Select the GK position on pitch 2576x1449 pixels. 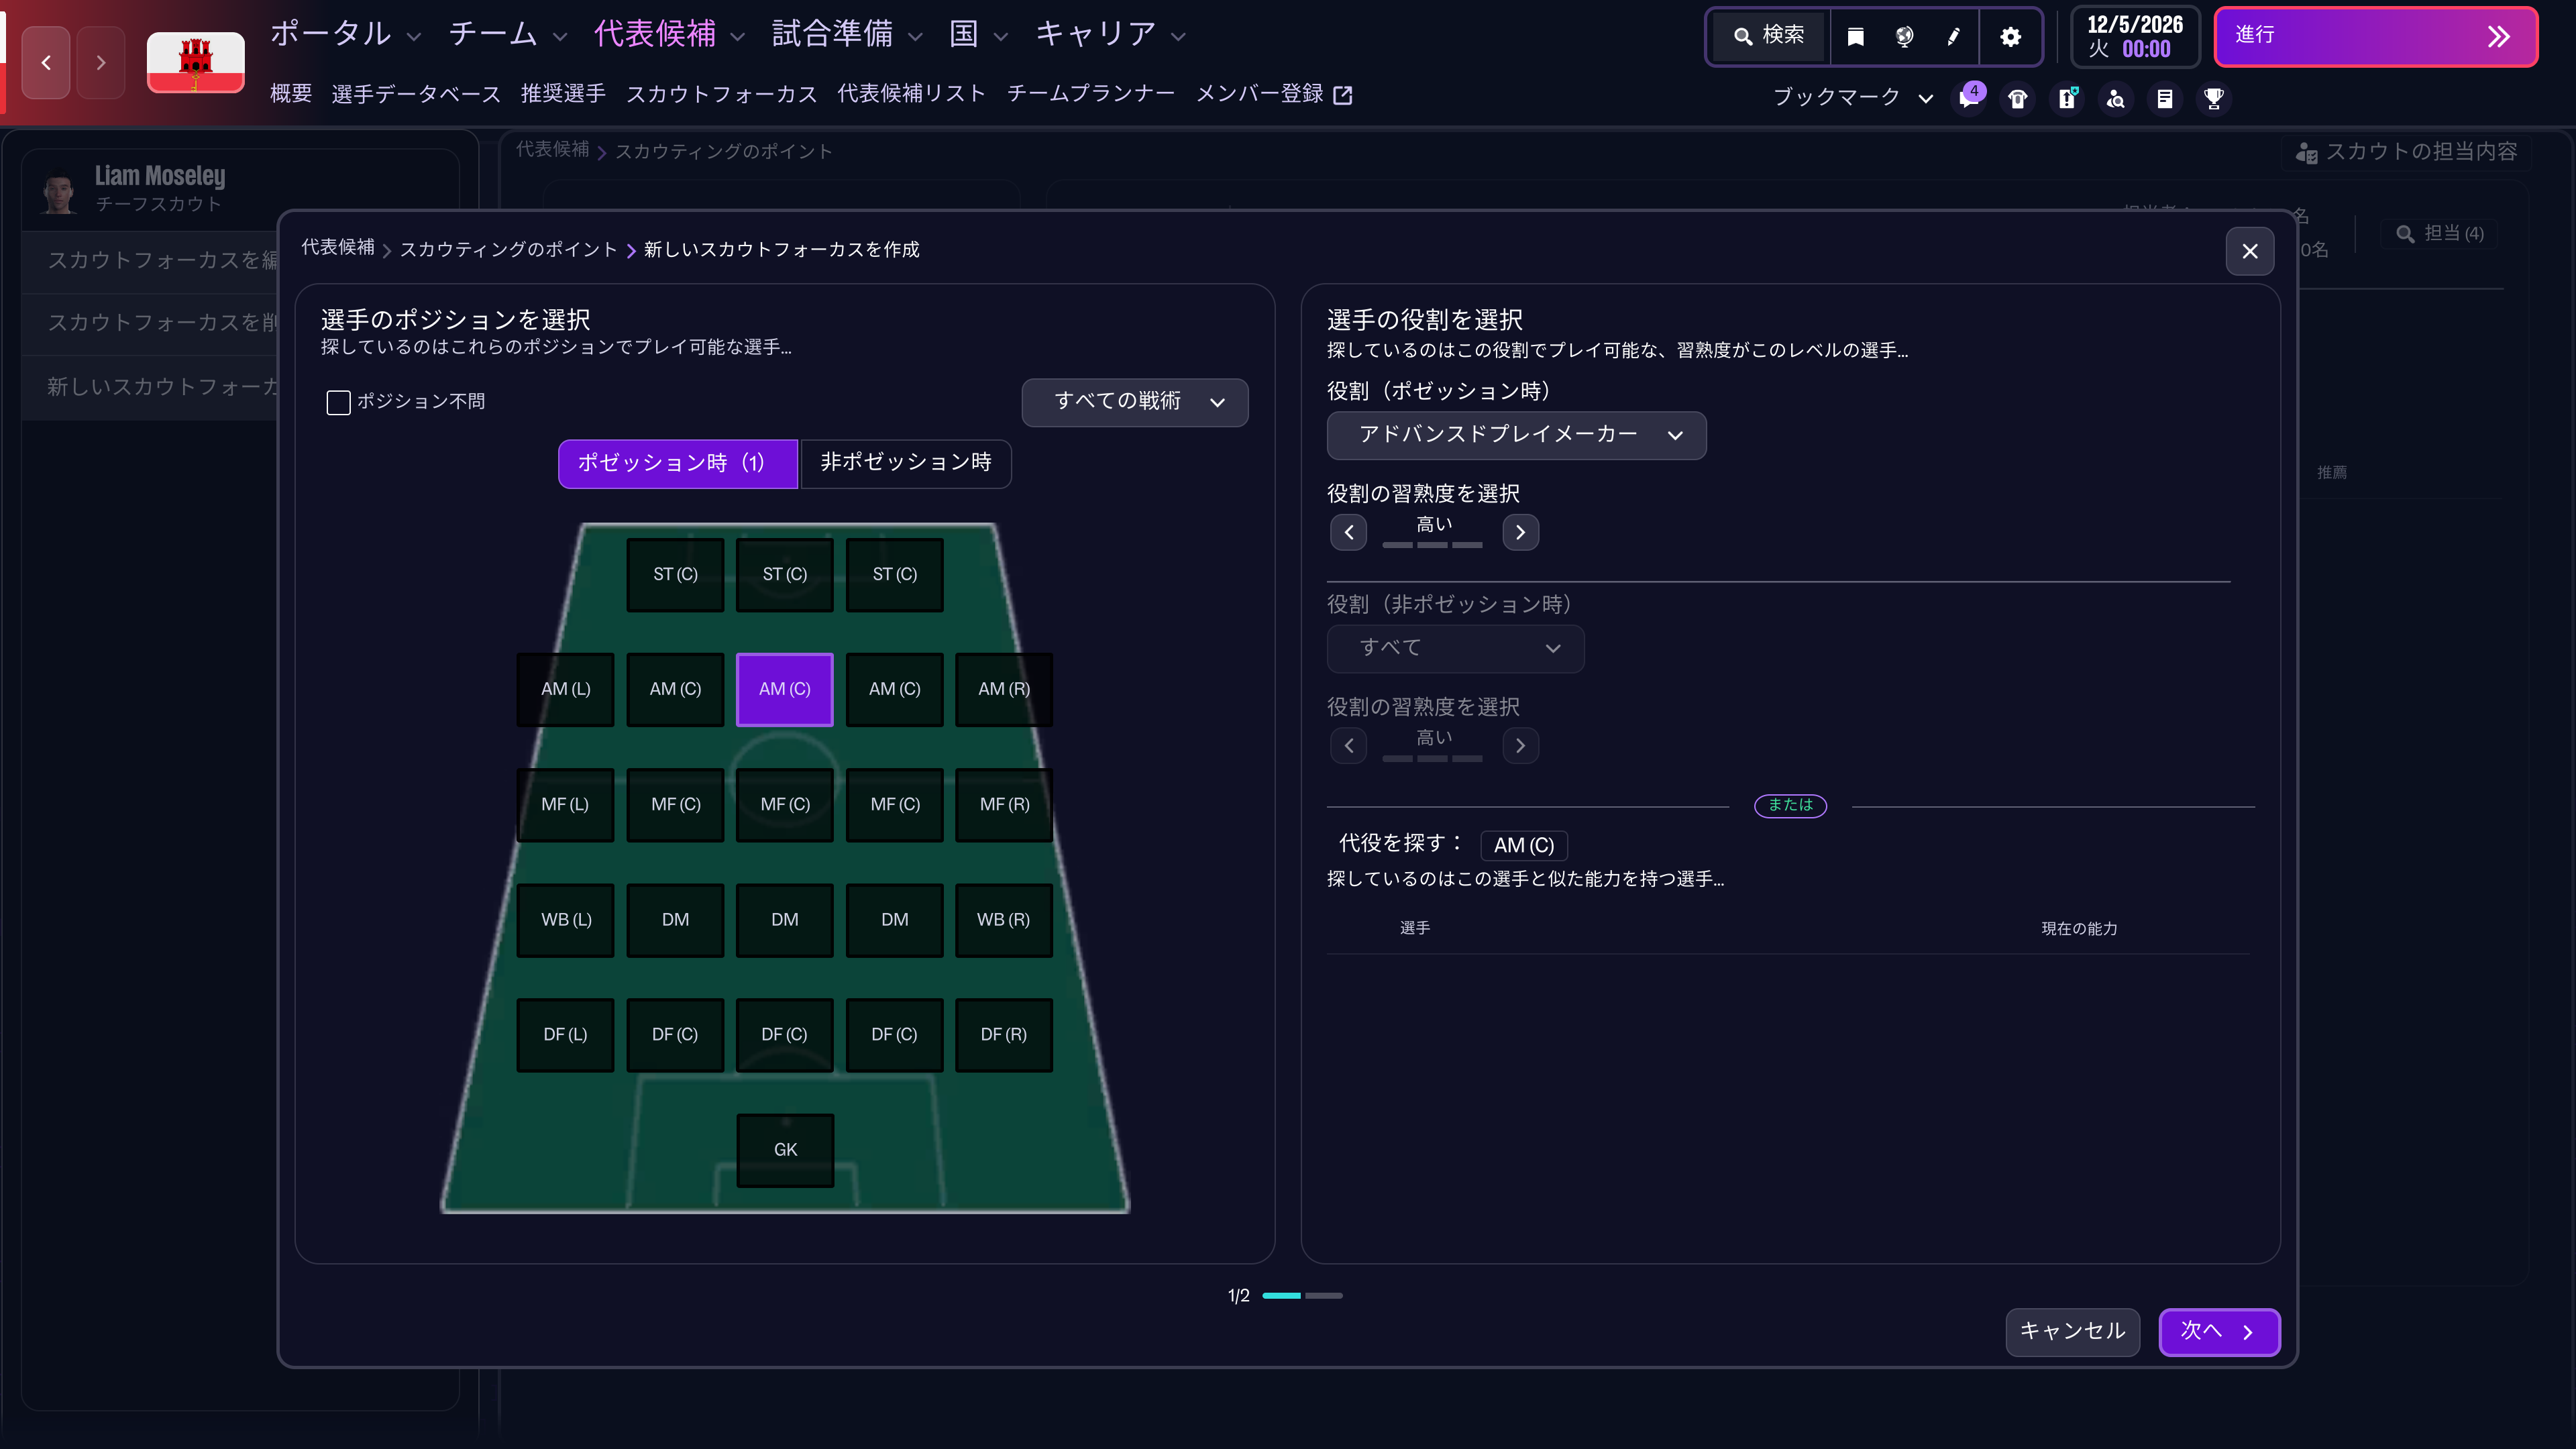point(785,1150)
